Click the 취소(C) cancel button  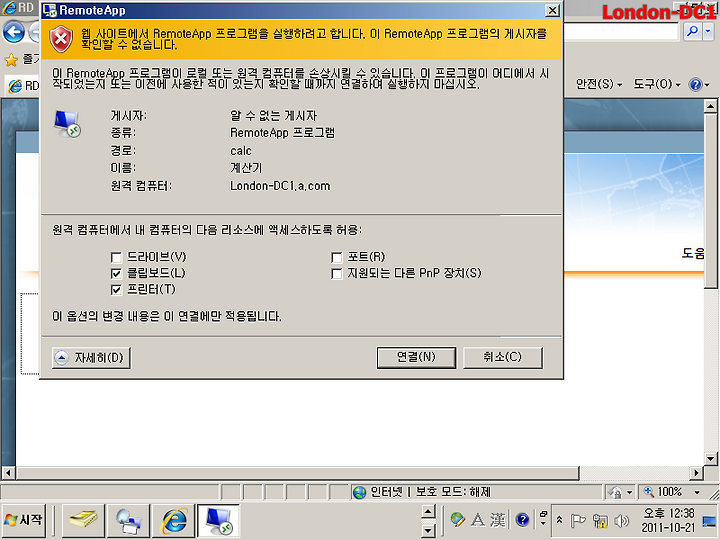502,357
